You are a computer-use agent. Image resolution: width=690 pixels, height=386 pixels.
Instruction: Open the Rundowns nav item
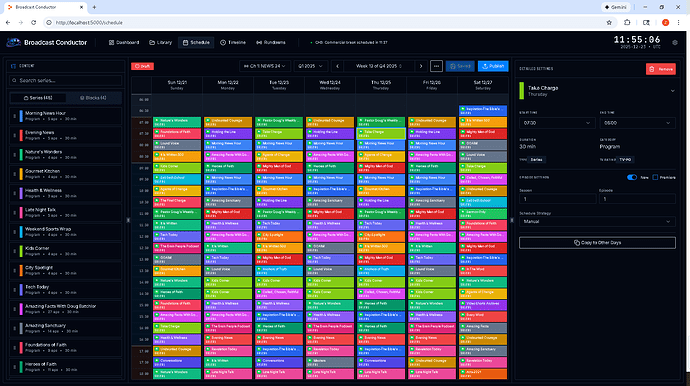coord(271,43)
